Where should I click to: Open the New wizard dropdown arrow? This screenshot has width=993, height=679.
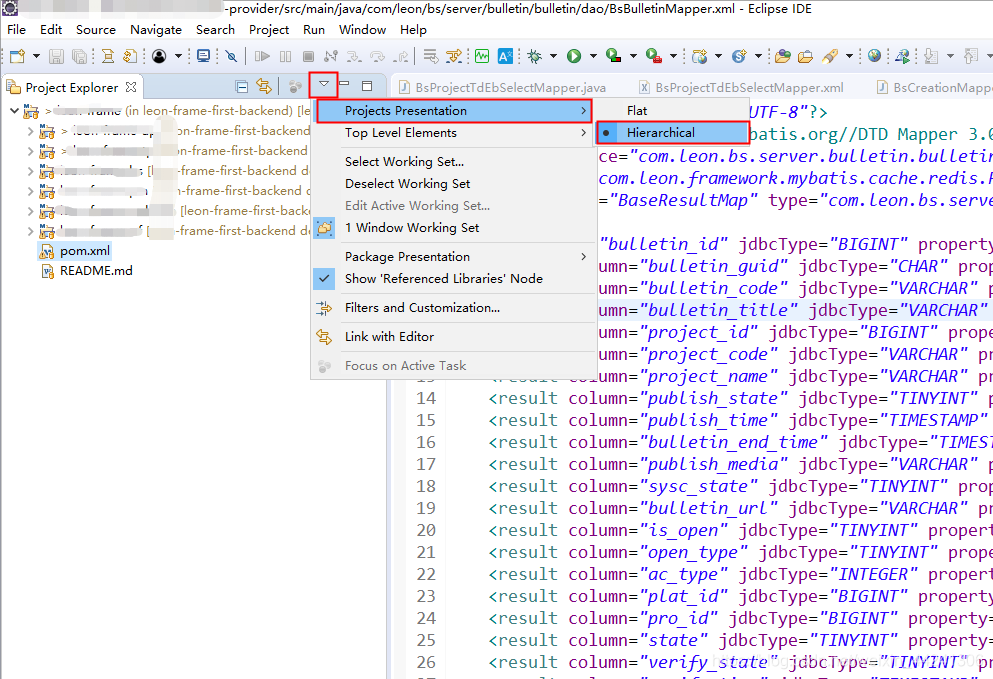[36, 56]
